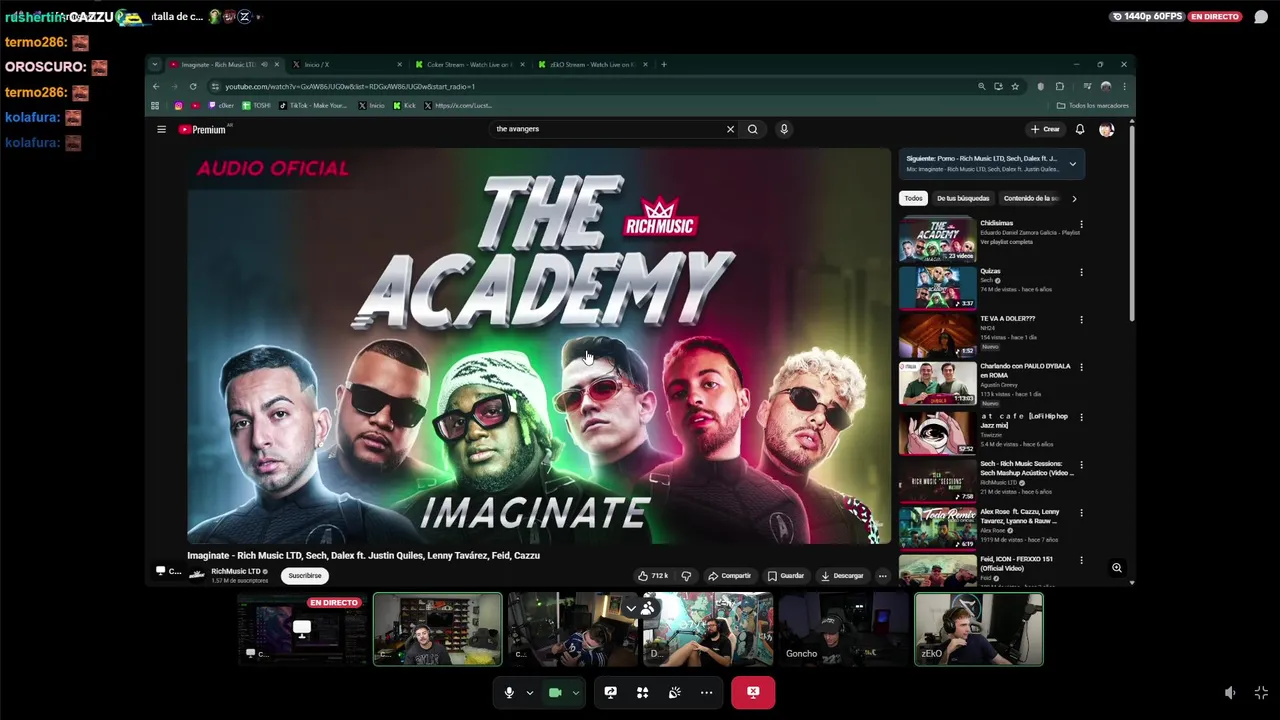Viewport: 1280px width, 720px height.
Task: Open tab search dropdown in browser
Action: (155, 64)
